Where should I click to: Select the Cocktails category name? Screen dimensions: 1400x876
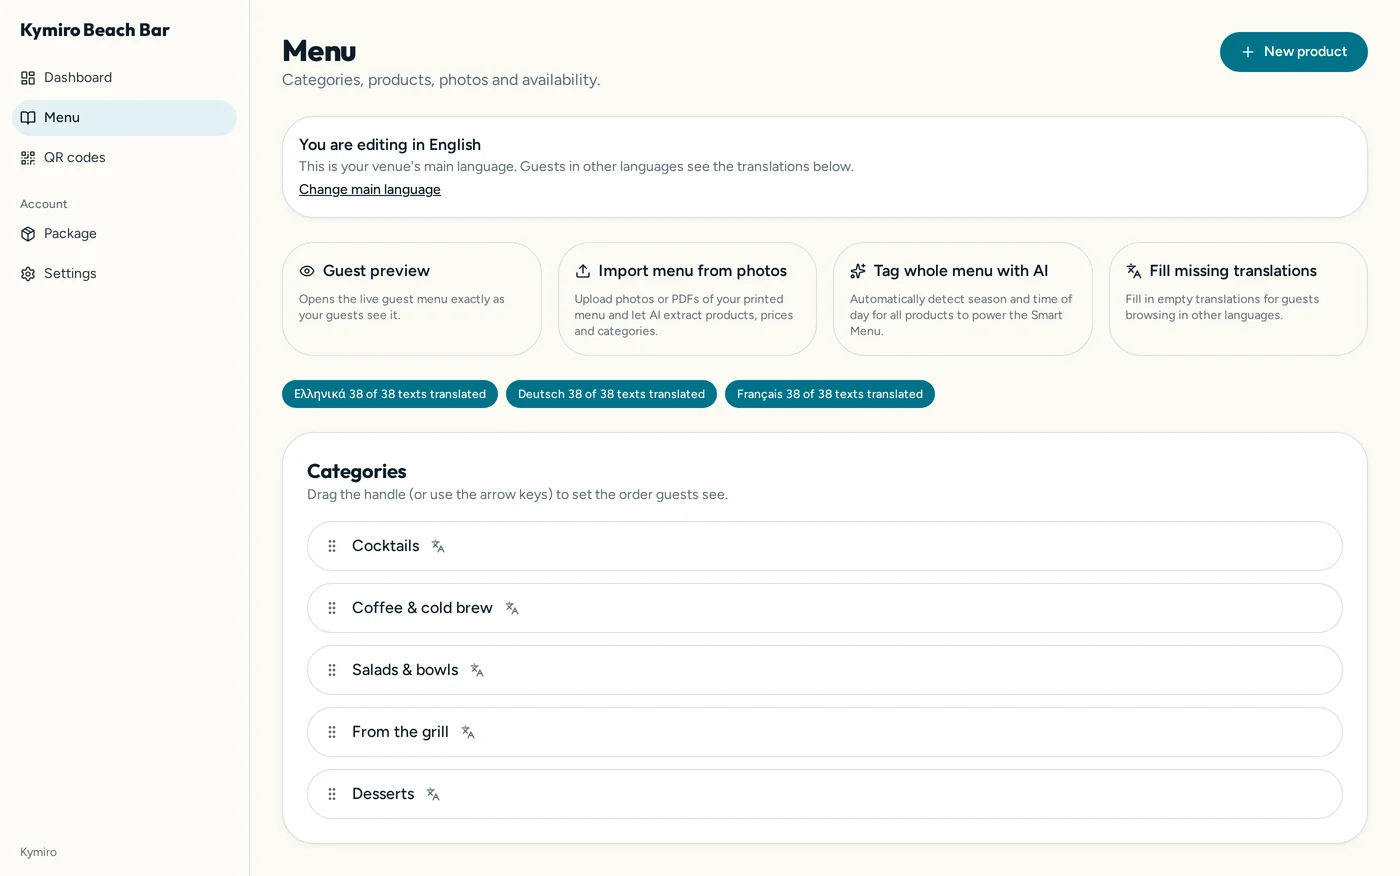[386, 546]
